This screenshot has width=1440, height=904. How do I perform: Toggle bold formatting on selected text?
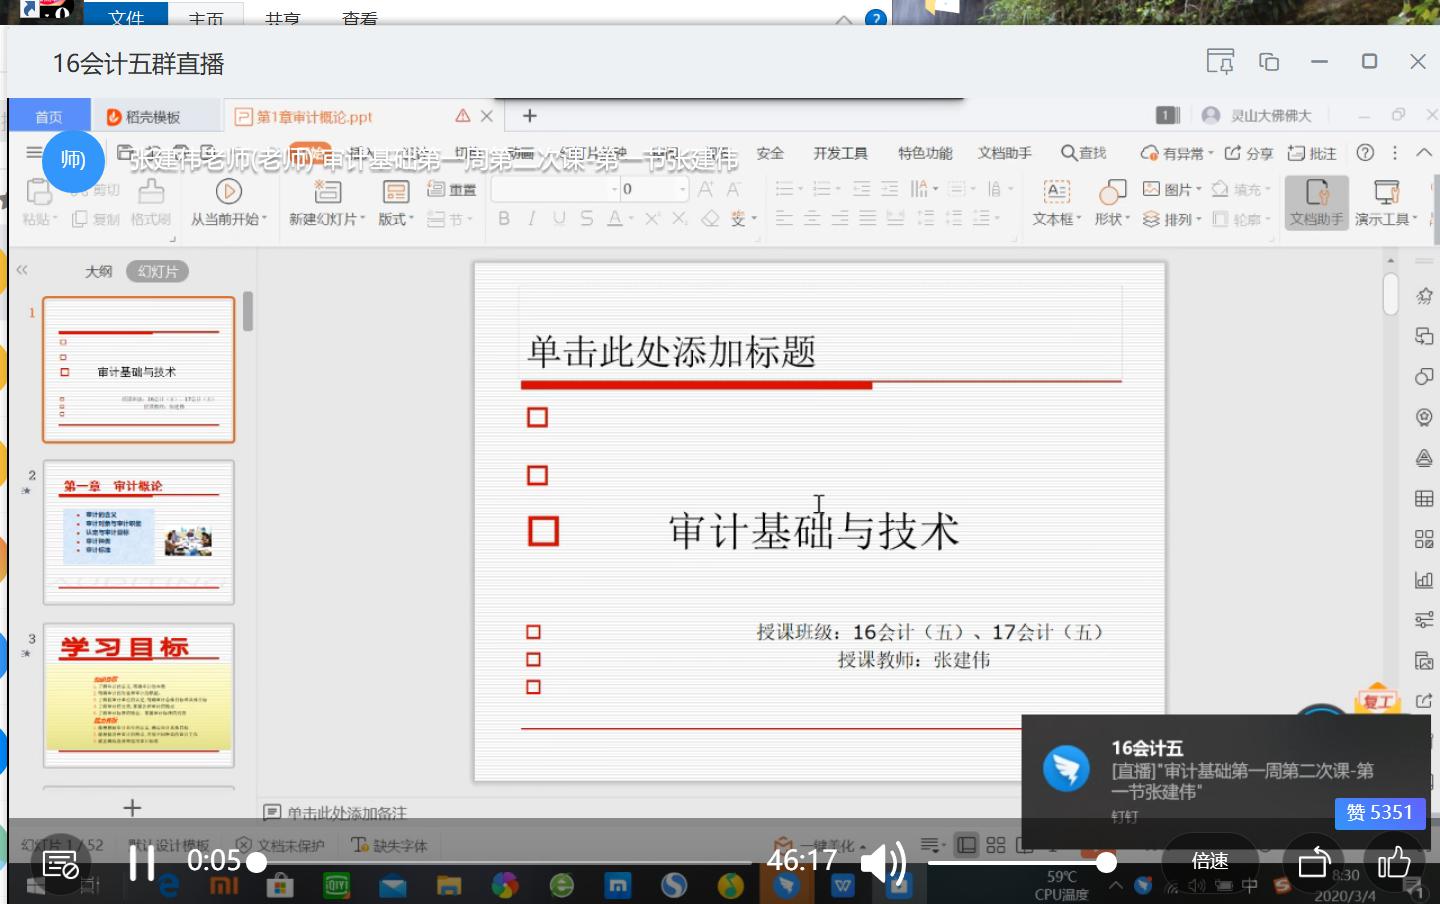click(x=503, y=219)
